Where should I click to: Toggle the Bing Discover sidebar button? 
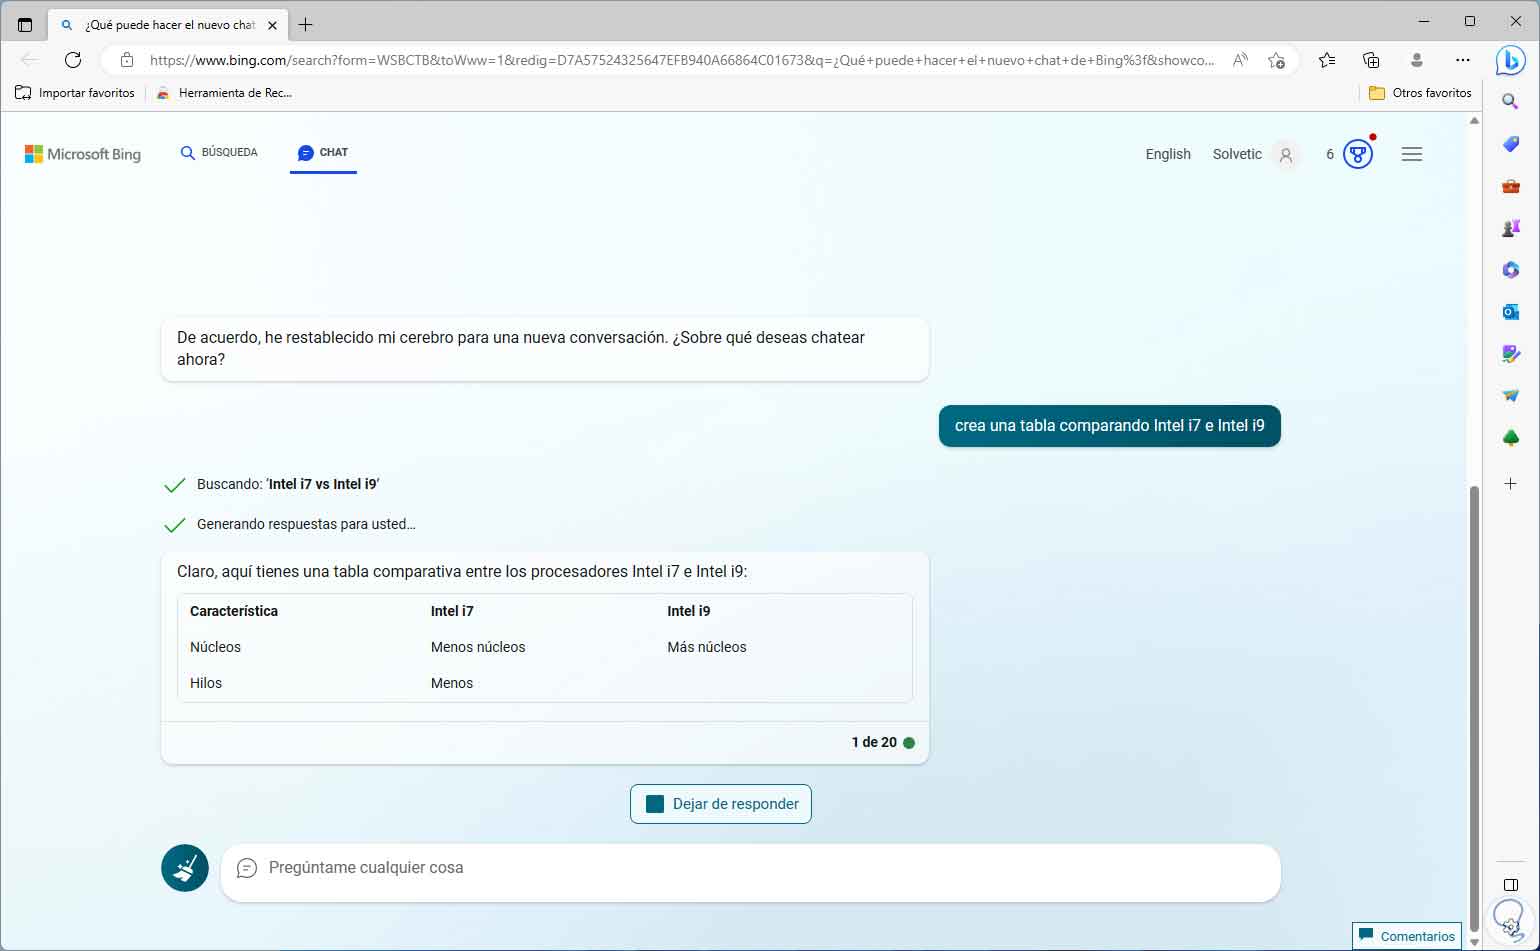[1510, 60]
